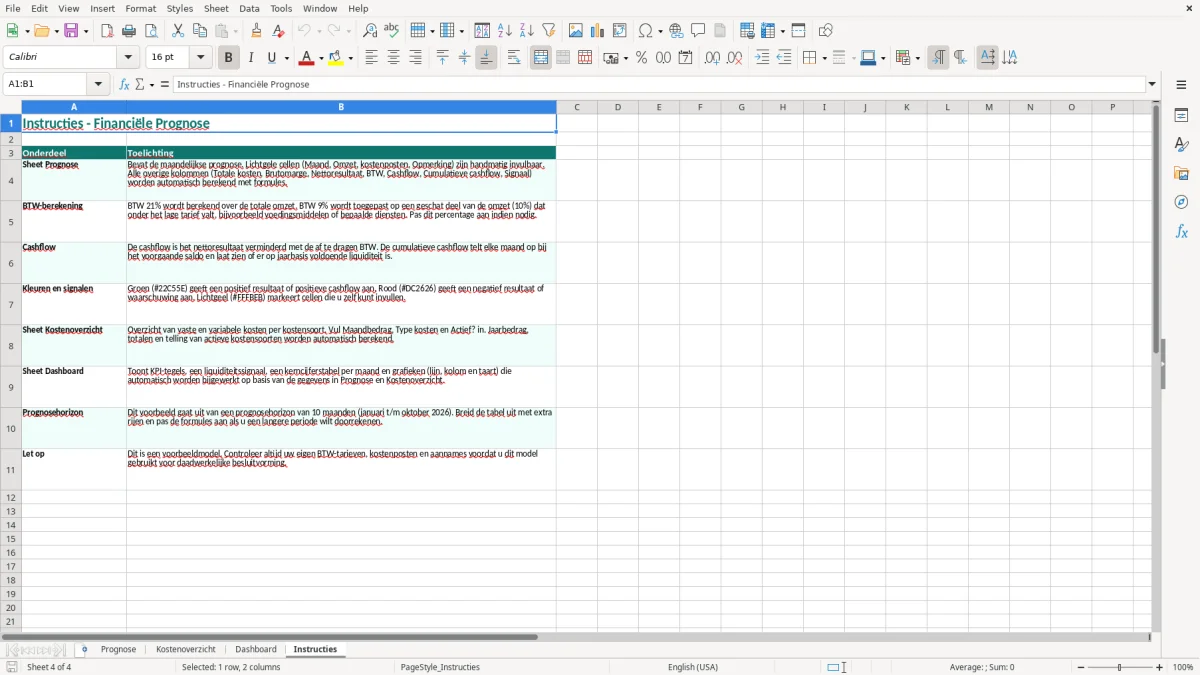
Task: Click English (USA) language in status bar
Action: tap(693, 667)
